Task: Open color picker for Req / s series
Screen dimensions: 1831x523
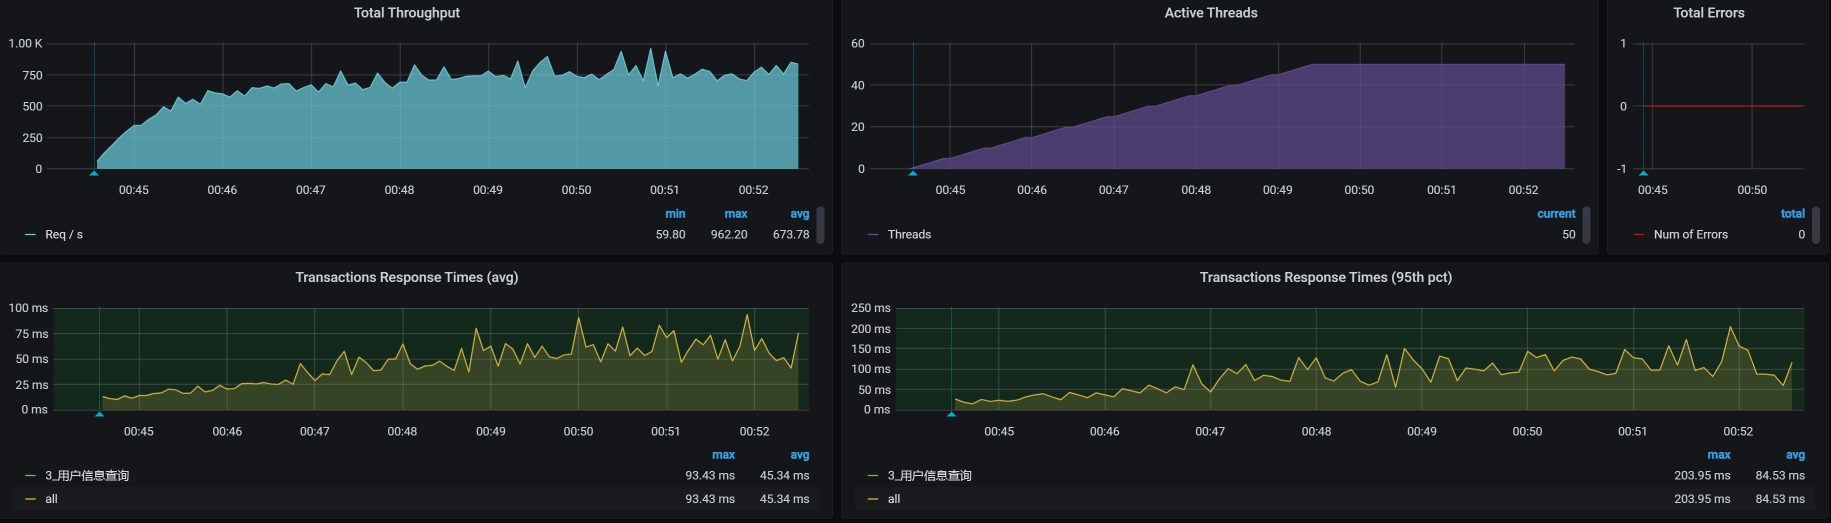Action: pyautogui.click(x=30, y=235)
